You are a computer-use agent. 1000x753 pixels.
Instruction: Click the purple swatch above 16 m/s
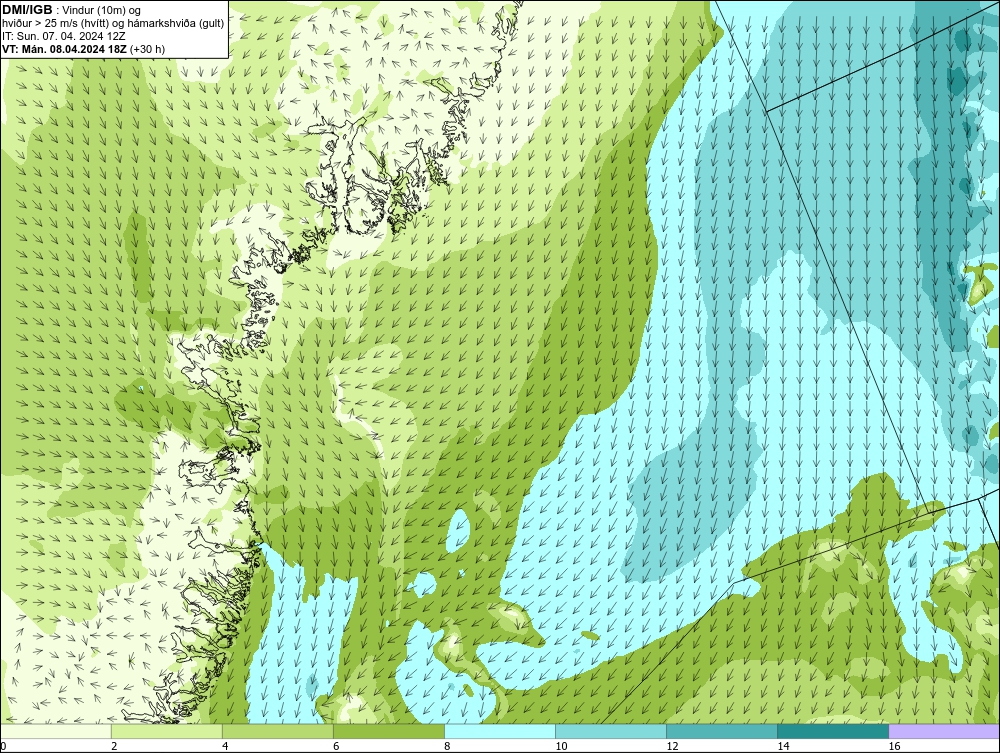tap(944, 732)
